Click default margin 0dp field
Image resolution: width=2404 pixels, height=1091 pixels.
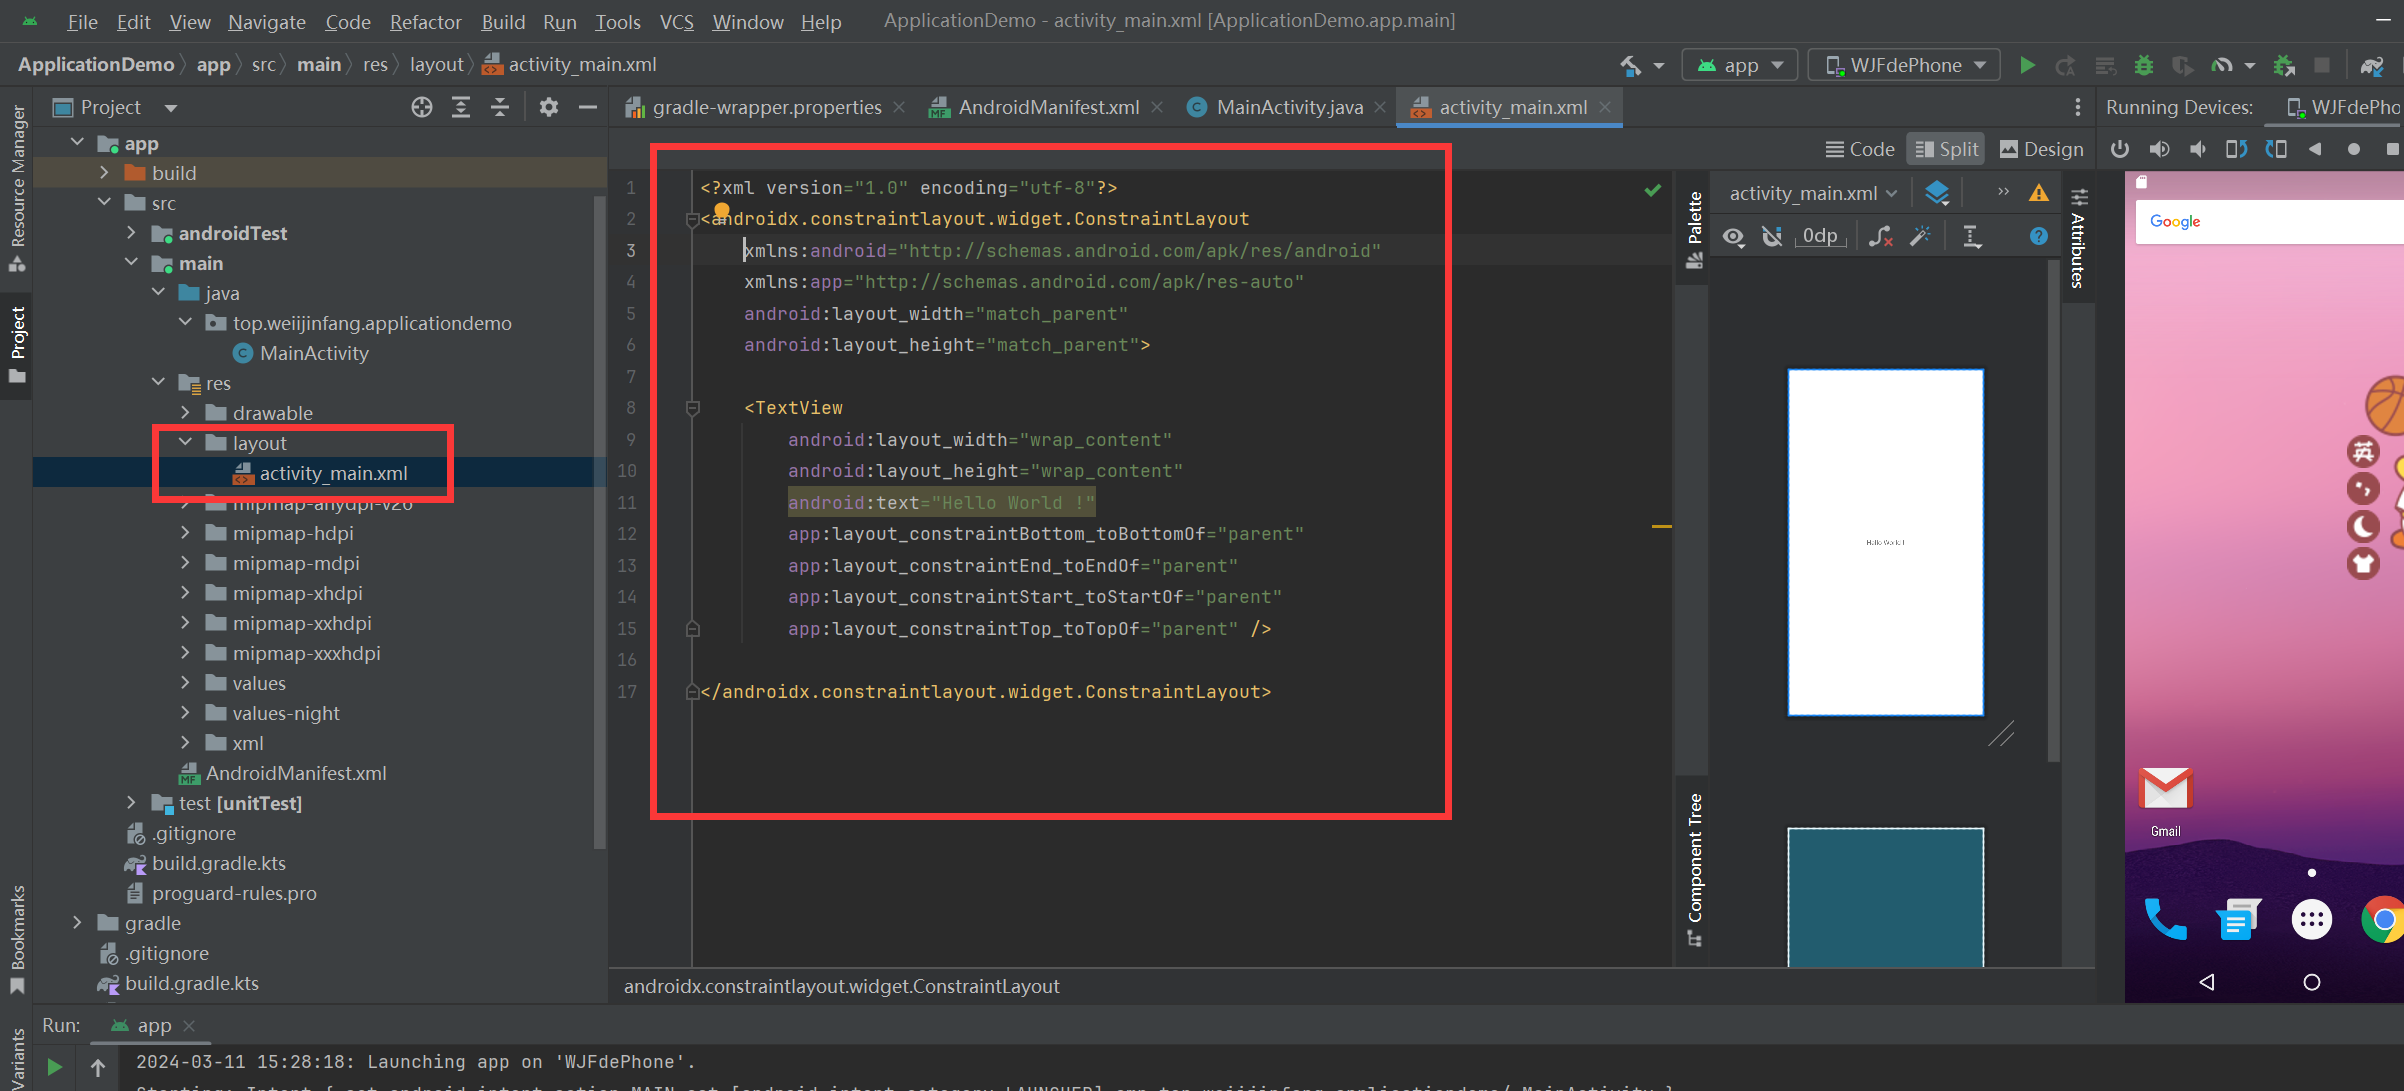(1819, 236)
